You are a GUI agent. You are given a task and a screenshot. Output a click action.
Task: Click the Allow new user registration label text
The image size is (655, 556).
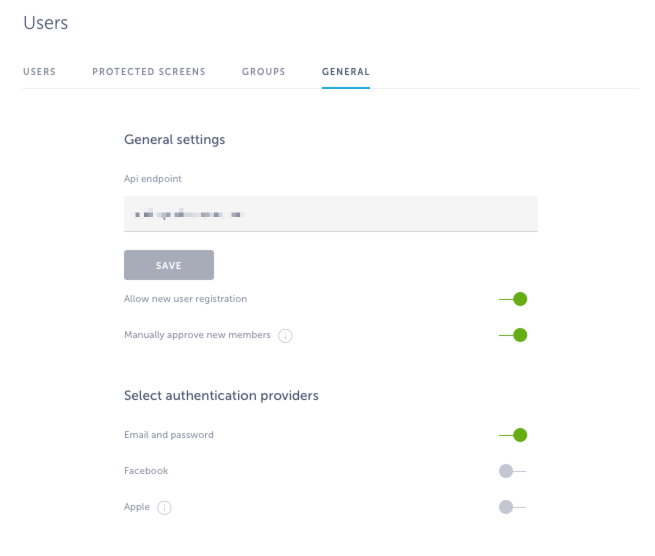pyautogui.click(x=185, y=299)
